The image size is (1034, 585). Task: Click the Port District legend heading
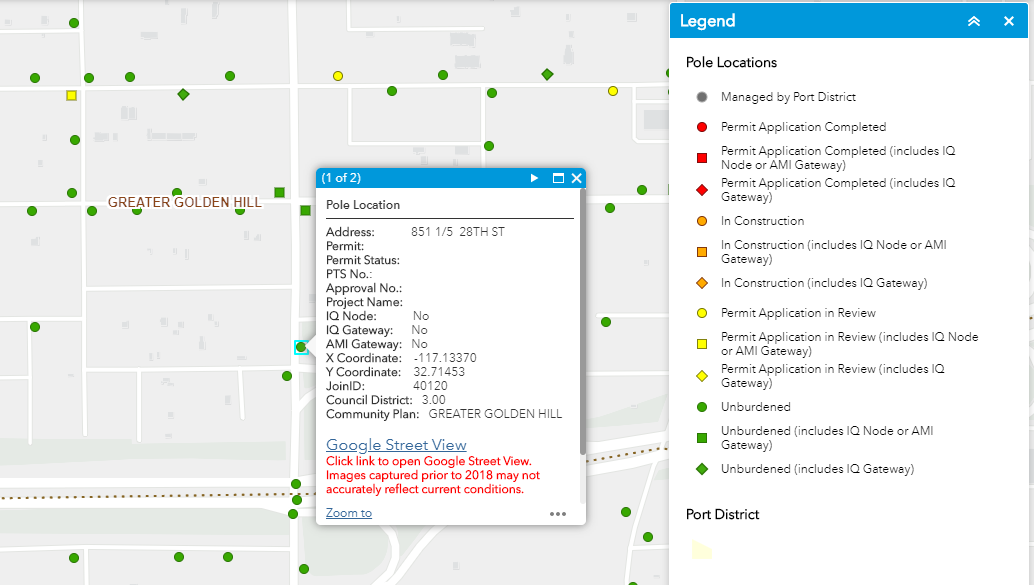(722, 514)
